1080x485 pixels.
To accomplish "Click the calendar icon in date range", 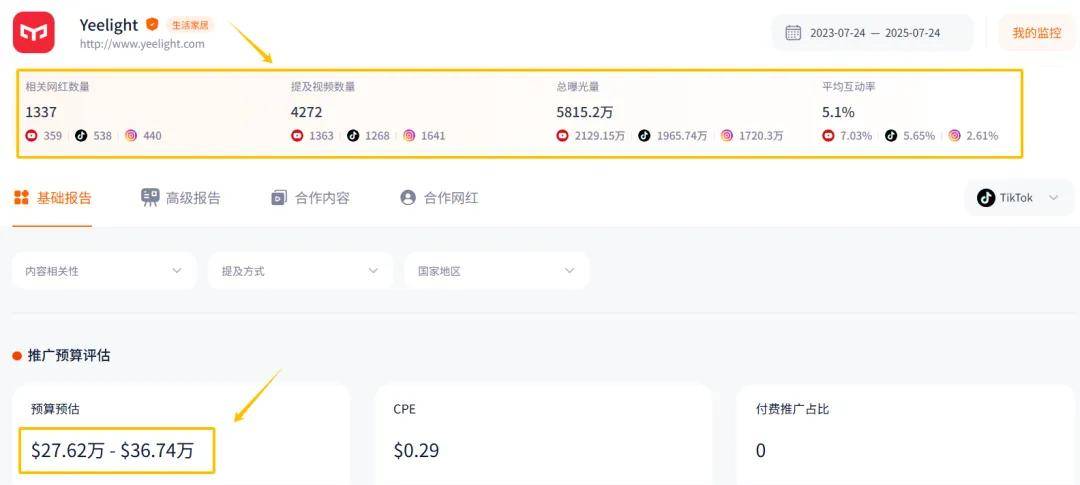I will coord(793,33).
